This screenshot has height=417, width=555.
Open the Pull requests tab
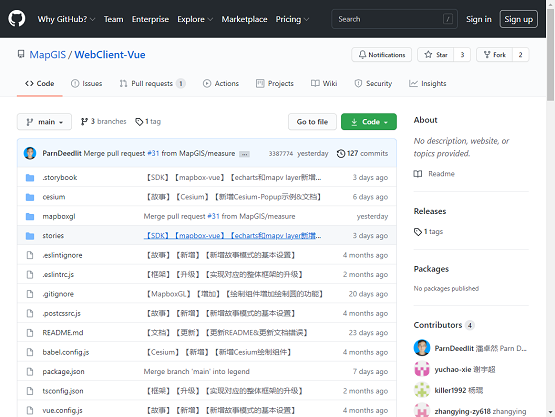click(x=152, y=84)
